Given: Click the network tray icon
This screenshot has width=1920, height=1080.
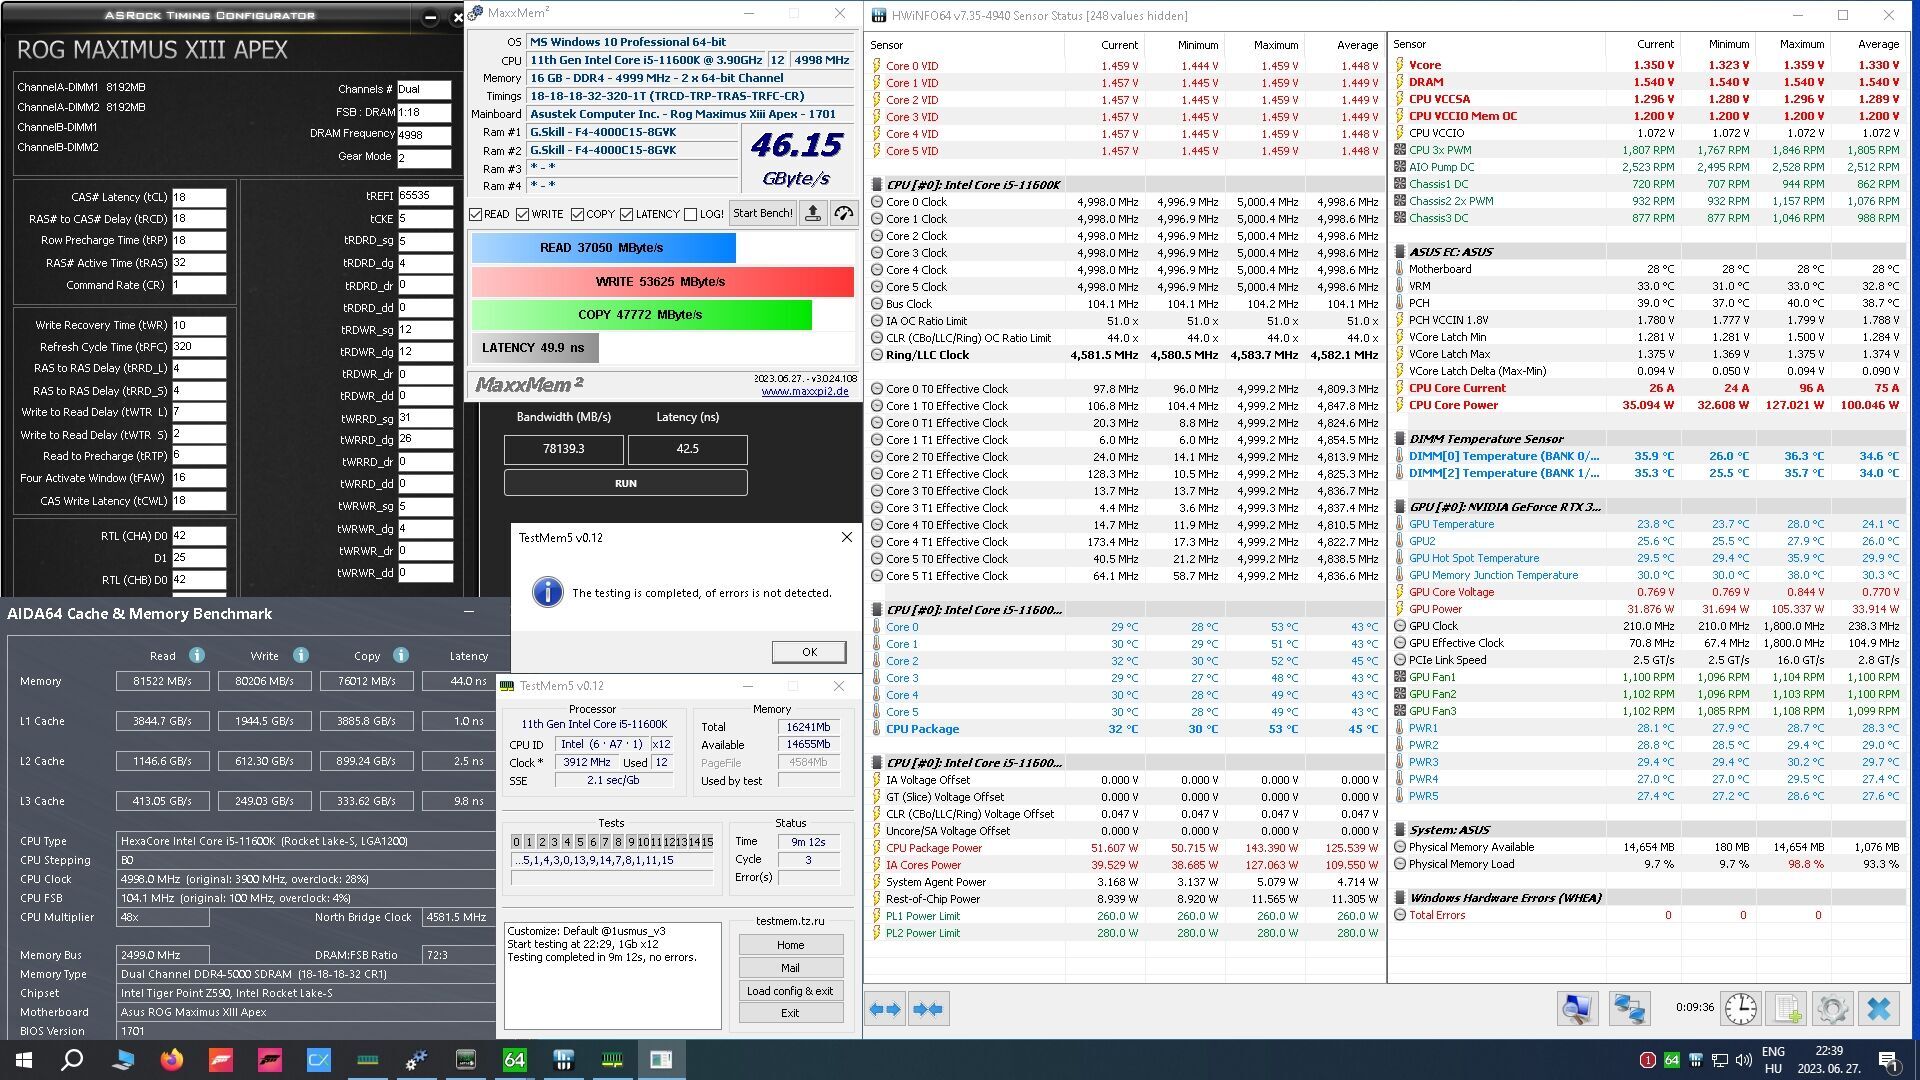Looking at the screenshot, I should pos(1720,1060).
